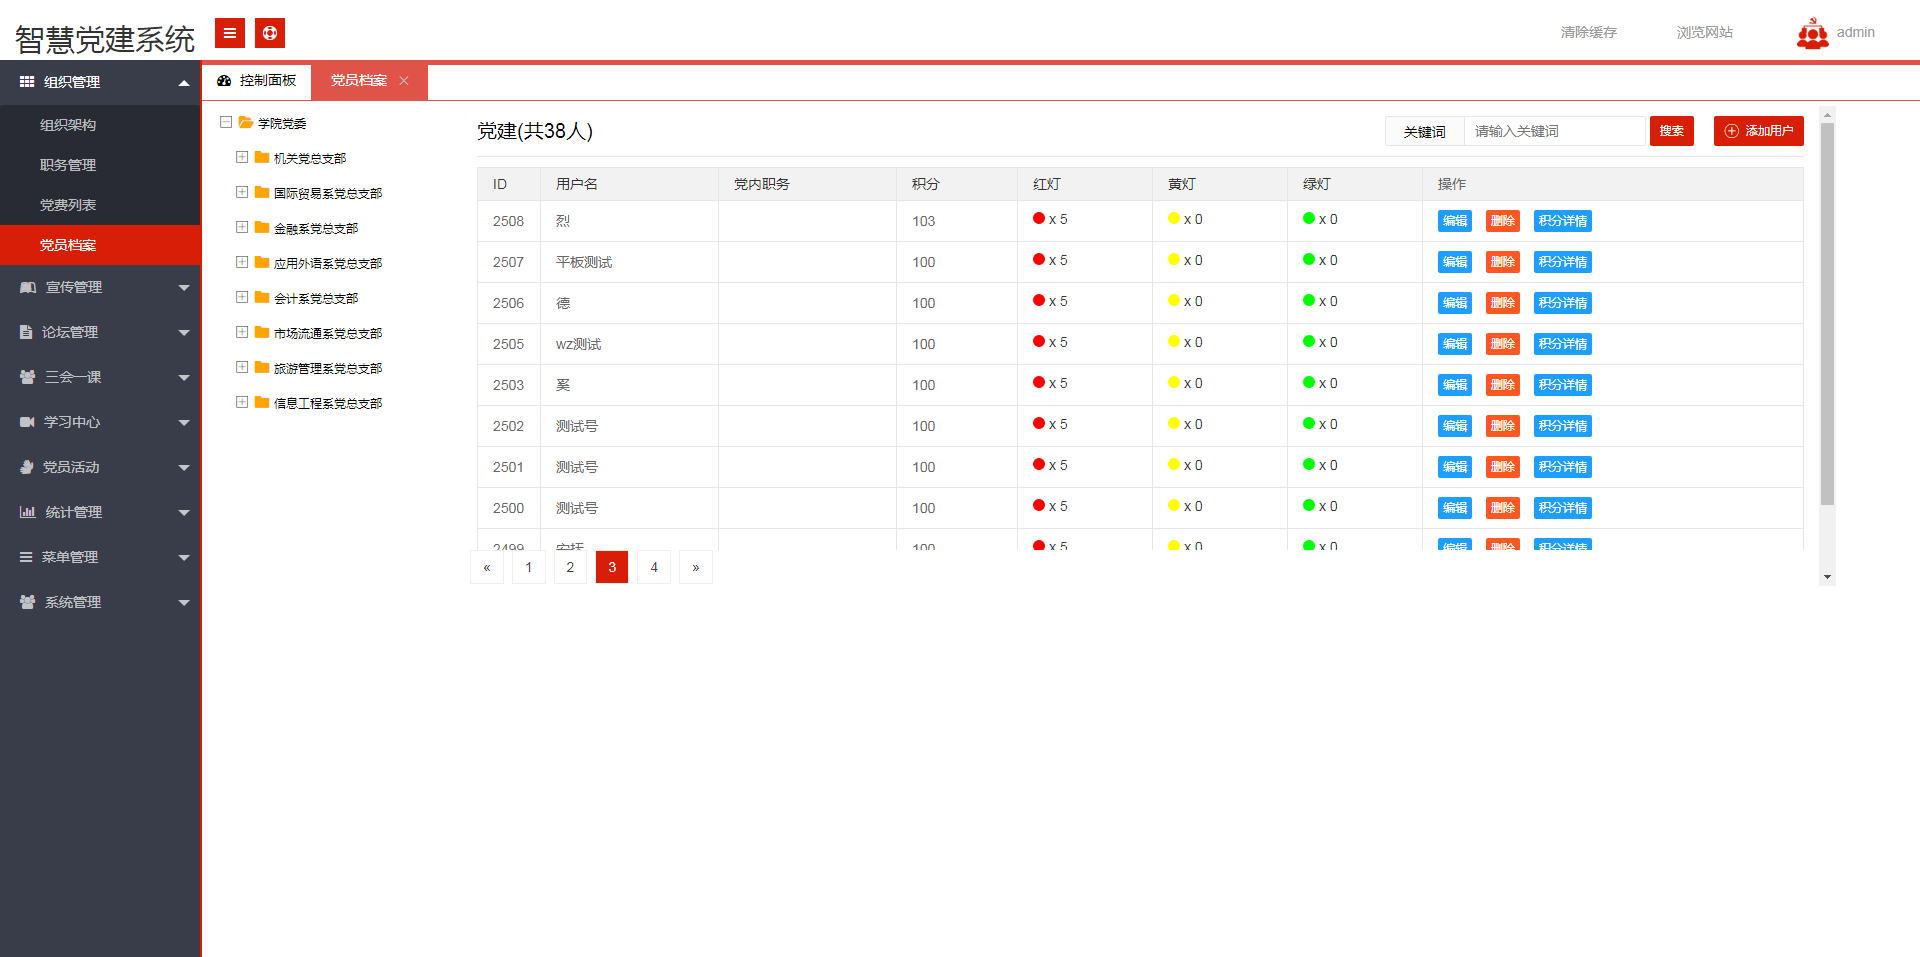Switch to the 控制面板 tab

(257, 81)
